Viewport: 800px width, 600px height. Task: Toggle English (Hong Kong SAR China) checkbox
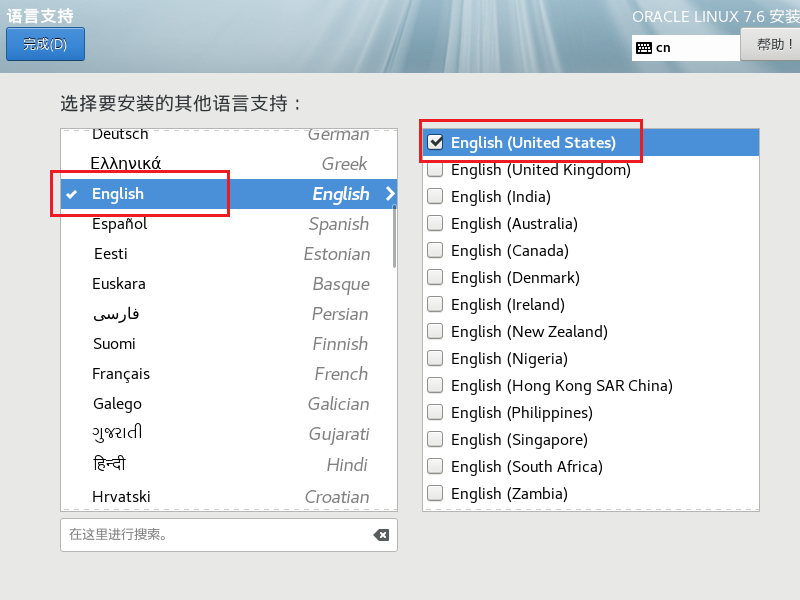pyautogui.click(x=435, y=386)
